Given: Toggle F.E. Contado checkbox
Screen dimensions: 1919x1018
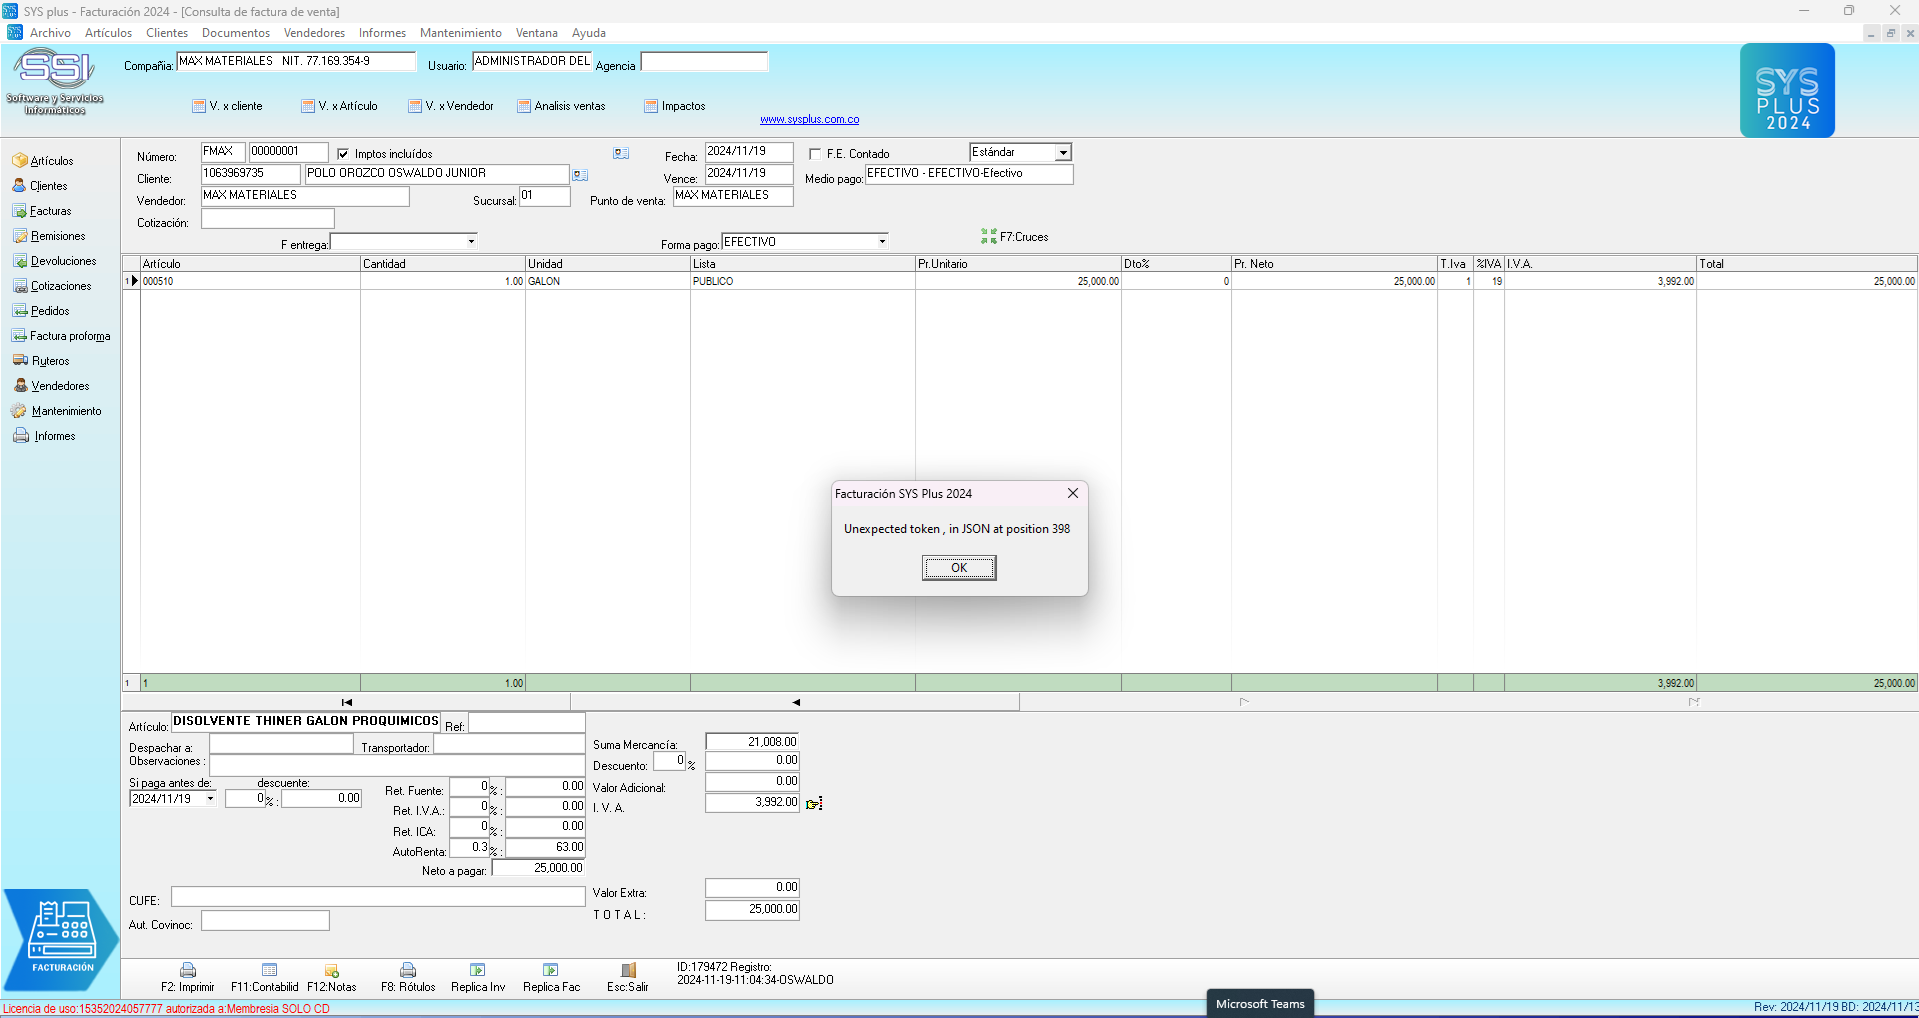Looking at the screenshot, I should pyautogui.click(x=815, y=154).
